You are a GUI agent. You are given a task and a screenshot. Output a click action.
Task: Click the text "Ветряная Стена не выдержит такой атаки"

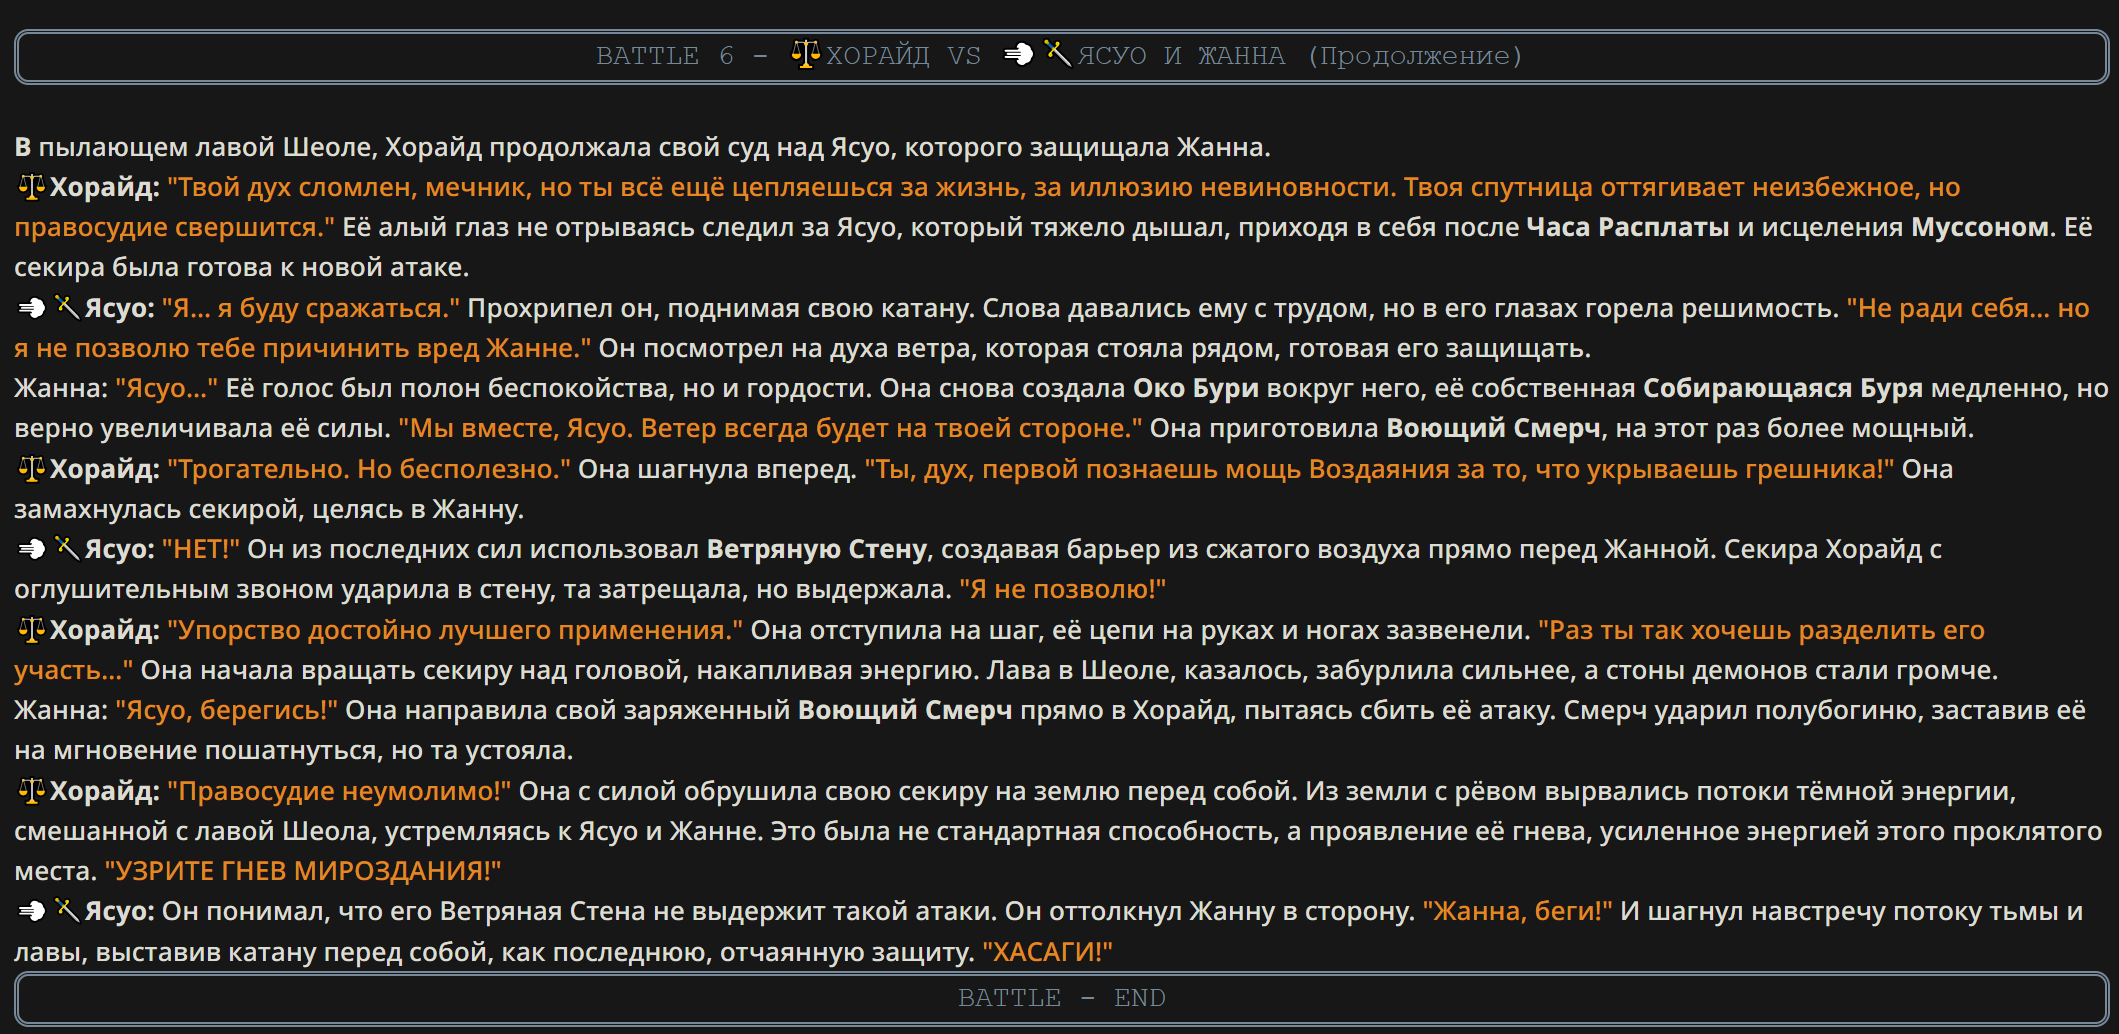click(x=718, y=911)
